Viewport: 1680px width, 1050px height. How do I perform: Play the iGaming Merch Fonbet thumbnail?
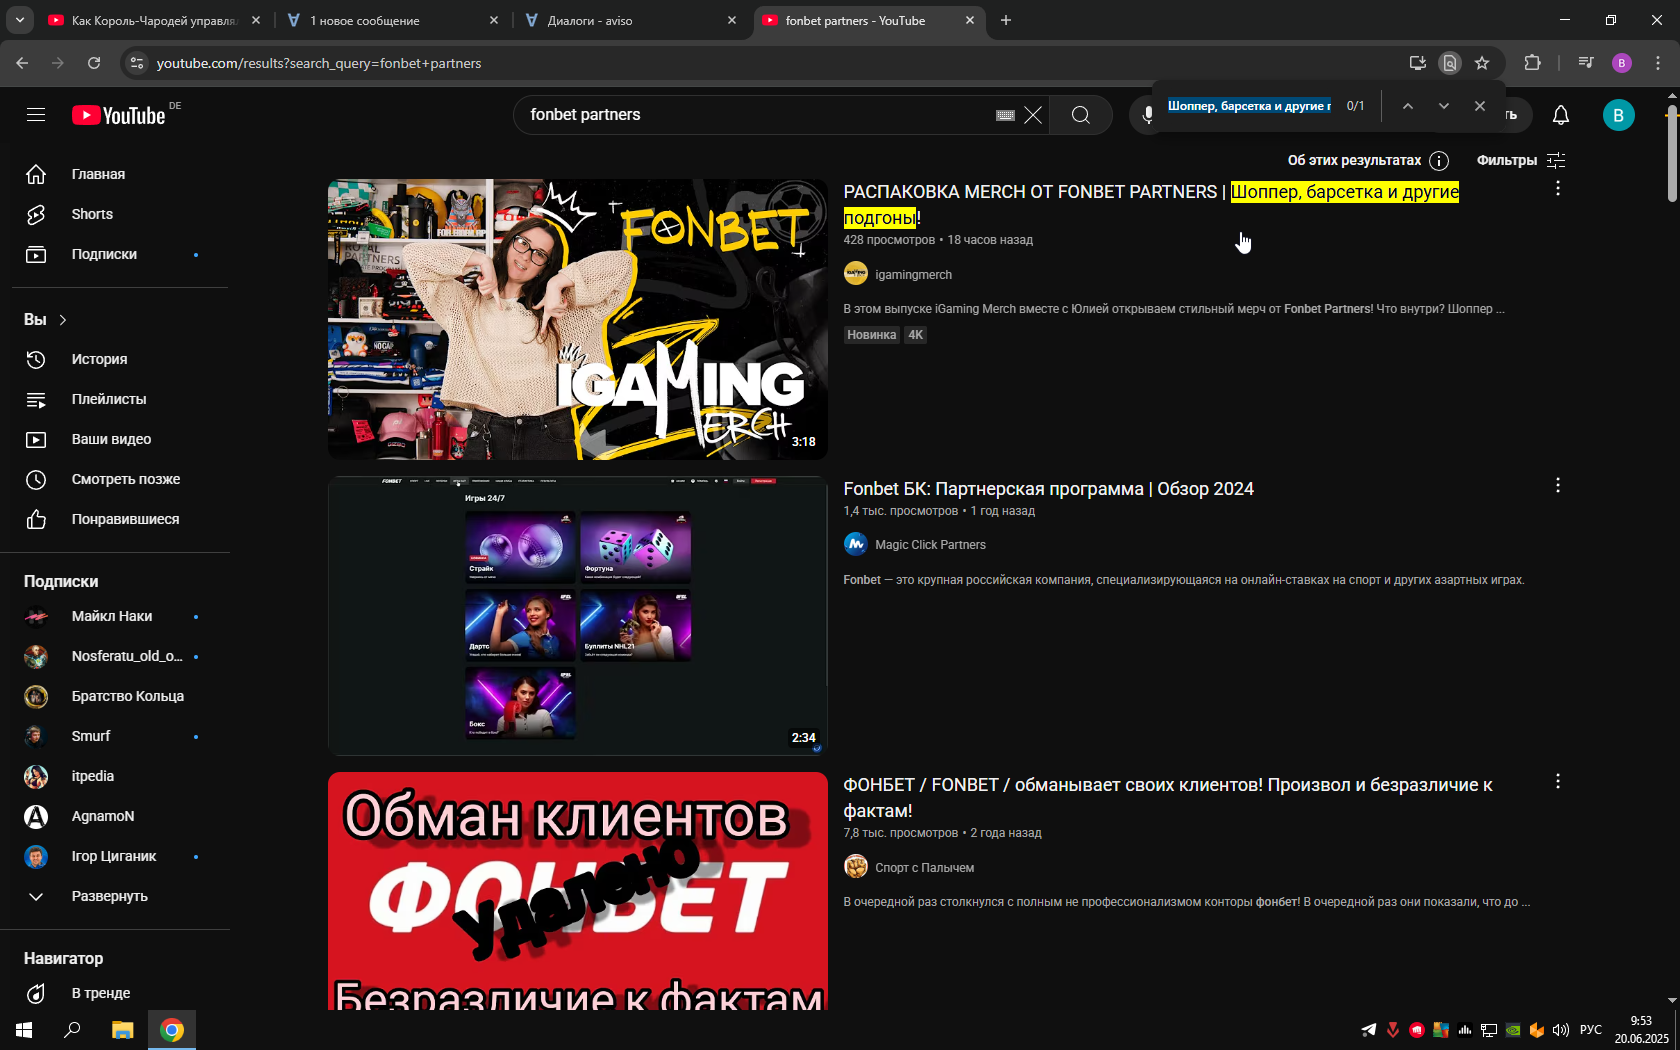(x=577, y=319)
